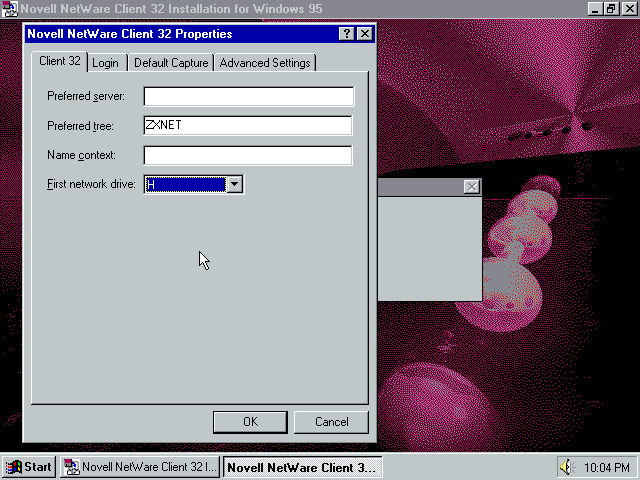Switch to the Novell NetWare Client 32 I... taskbar item
The image size is (640, 480).
140,467
